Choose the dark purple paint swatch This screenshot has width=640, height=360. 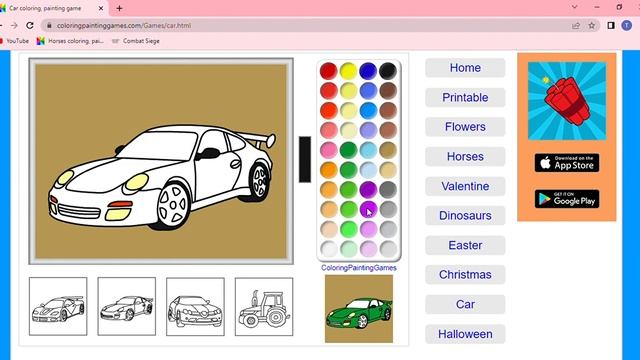(368, 189)
